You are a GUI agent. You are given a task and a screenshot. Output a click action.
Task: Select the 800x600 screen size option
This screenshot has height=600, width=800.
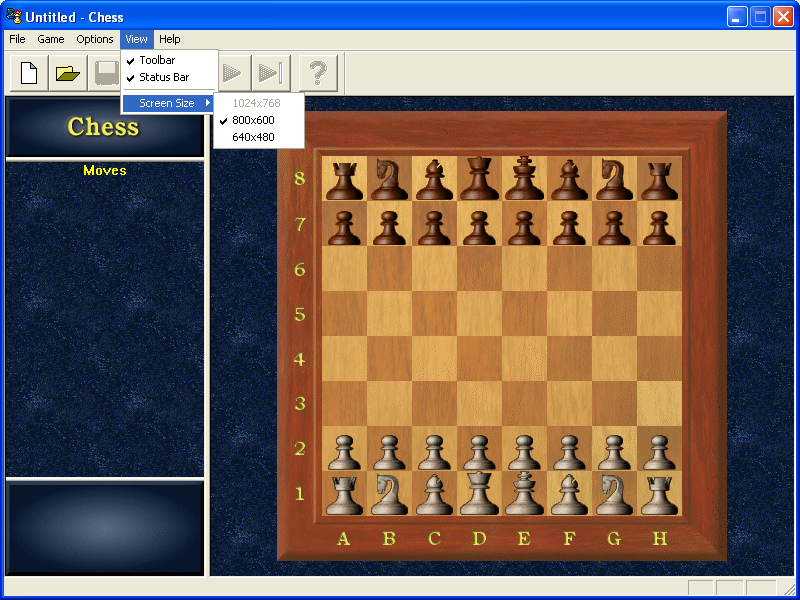(258, 120)
